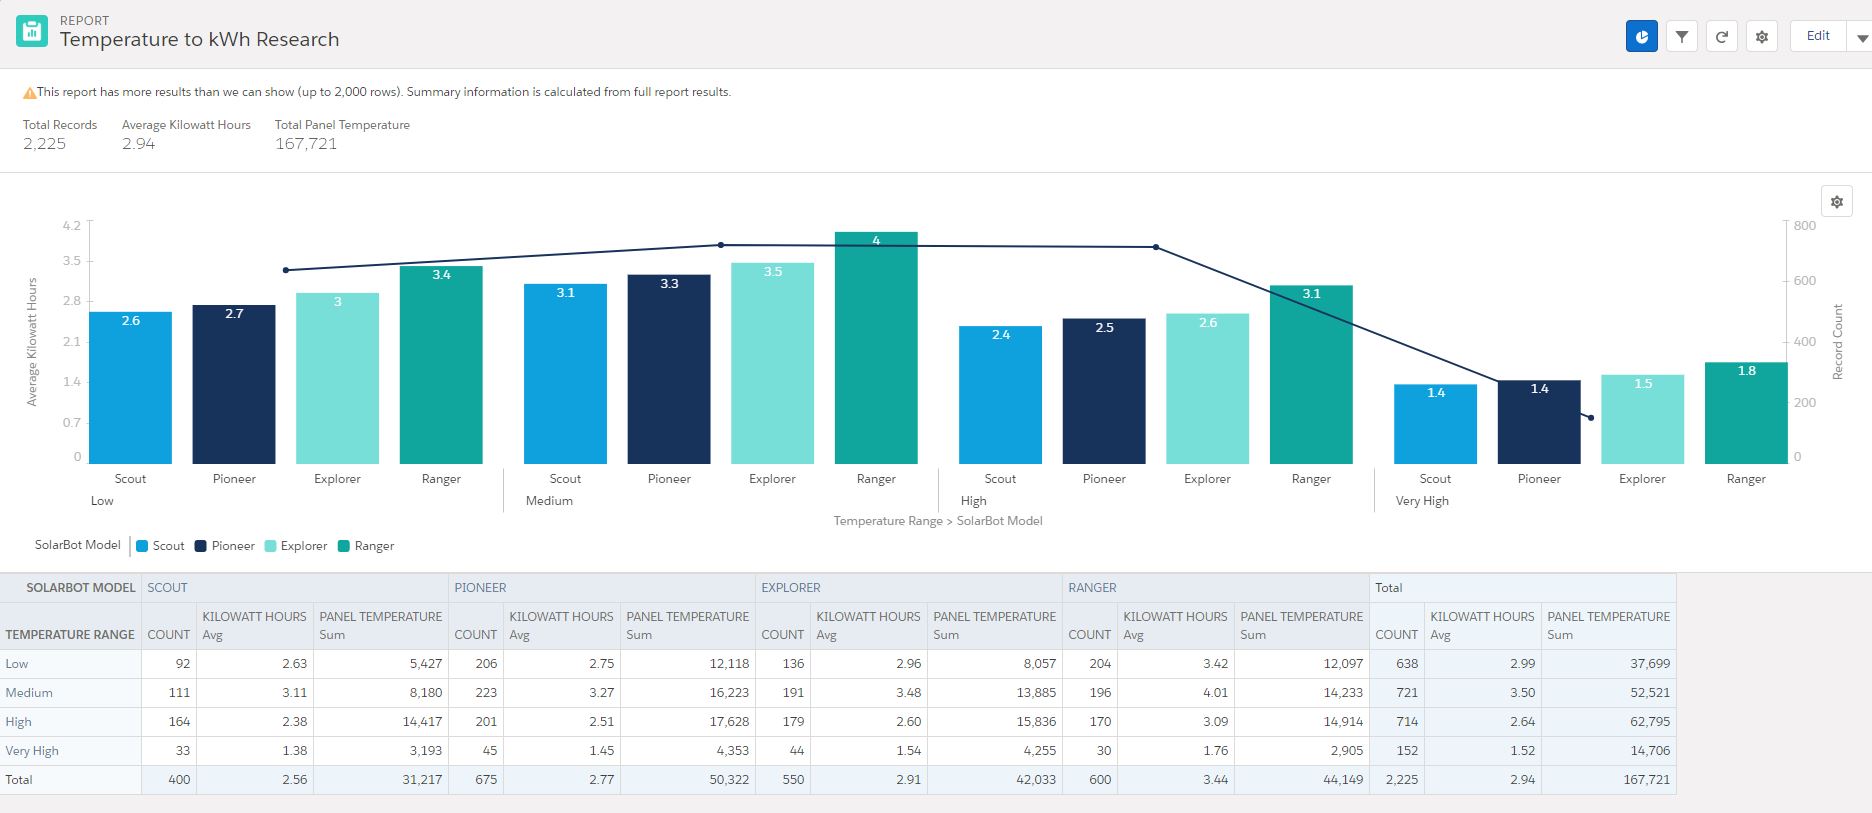
Task: Click the Total column header
Action: pyautogui.click(x=1388, y=588)
